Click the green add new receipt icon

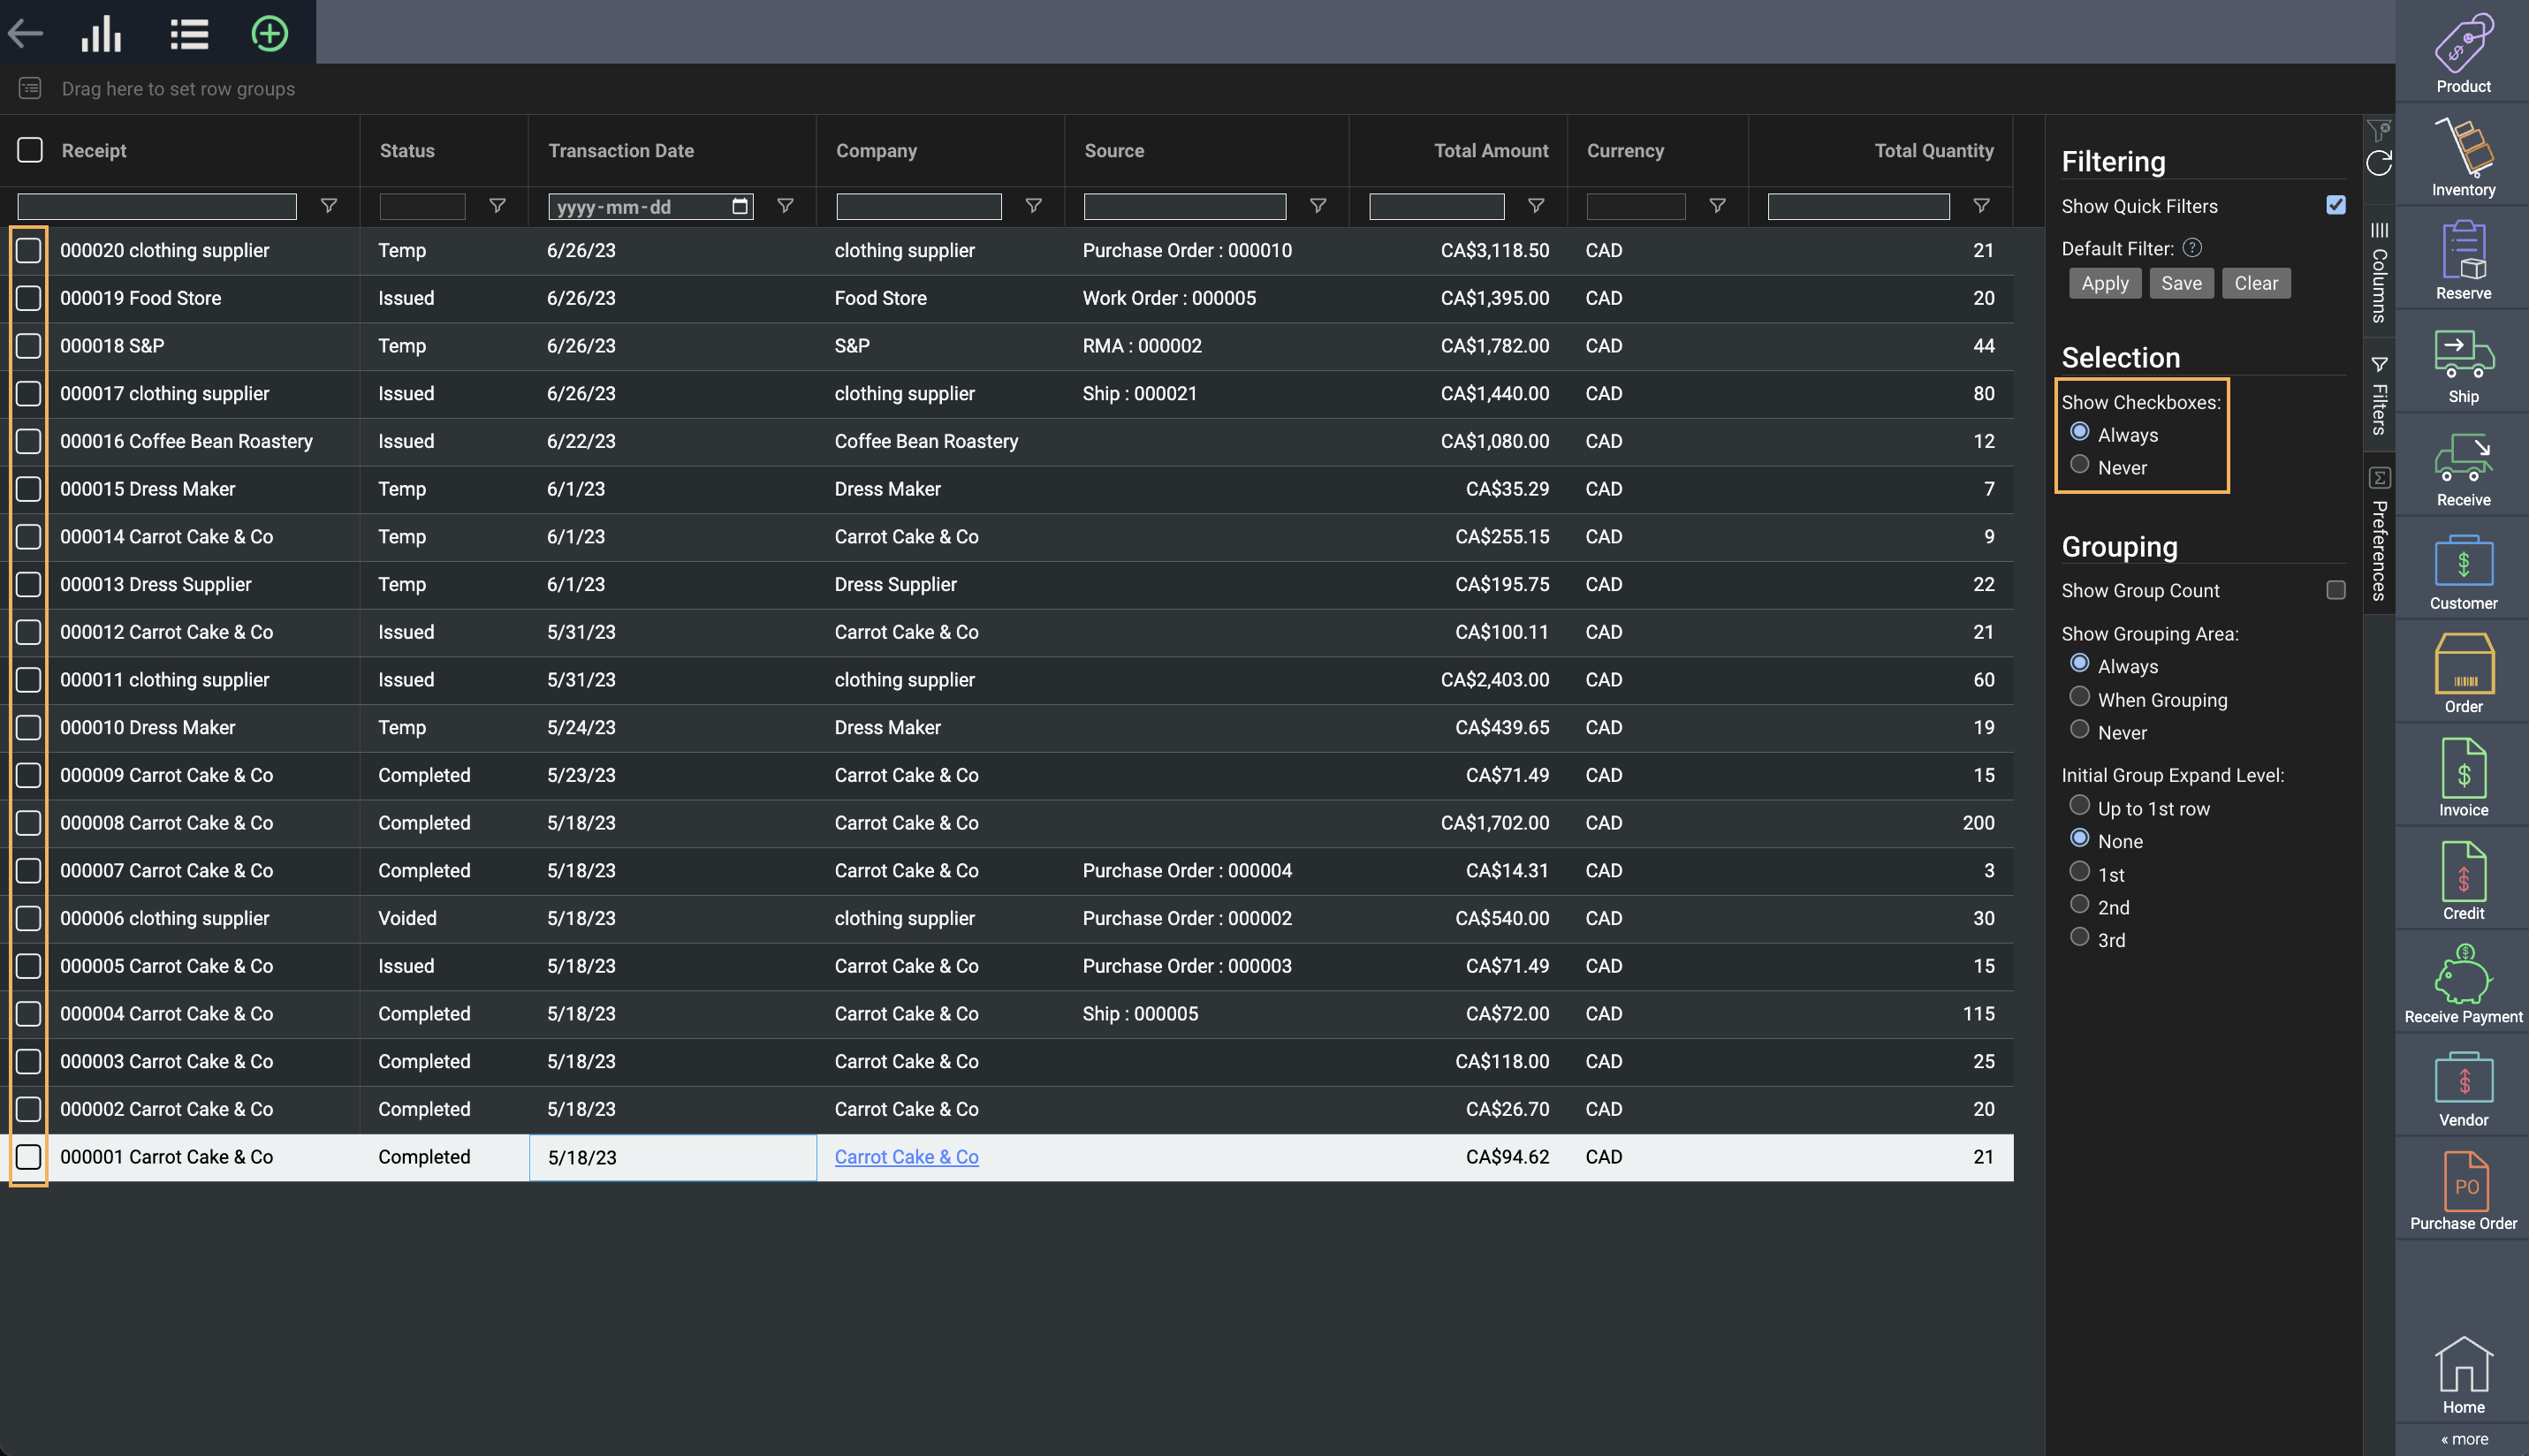pos(269,33)
